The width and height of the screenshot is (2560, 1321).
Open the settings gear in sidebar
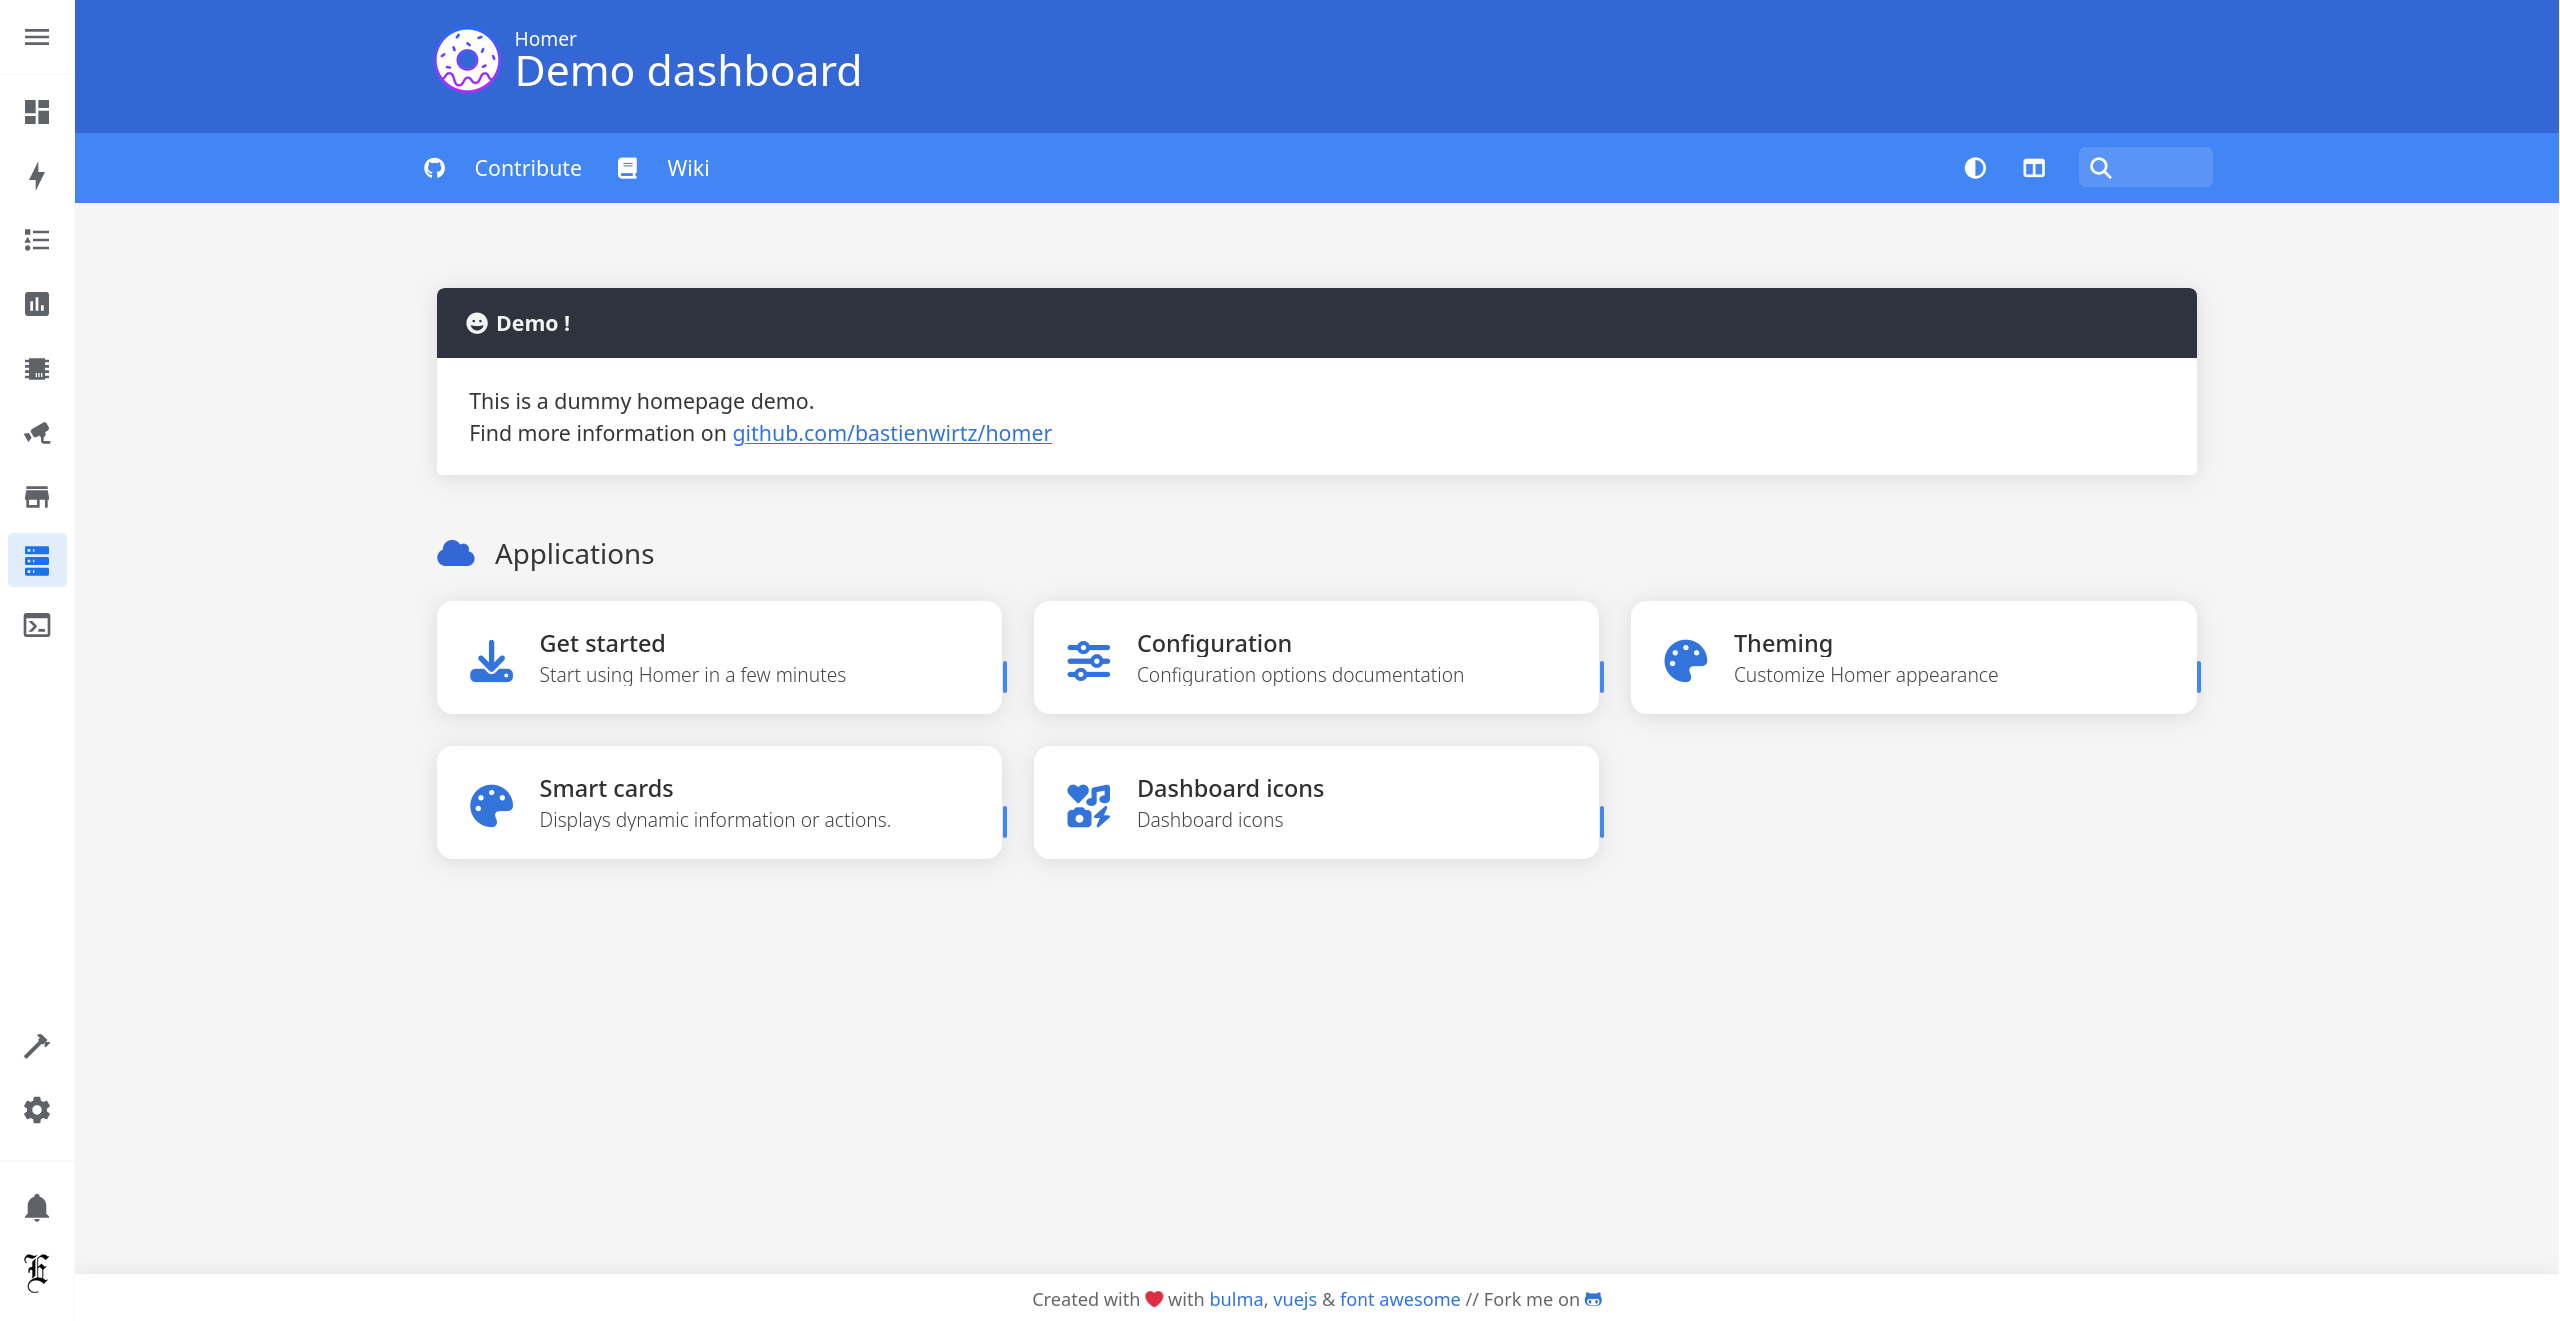(37, 1110)
